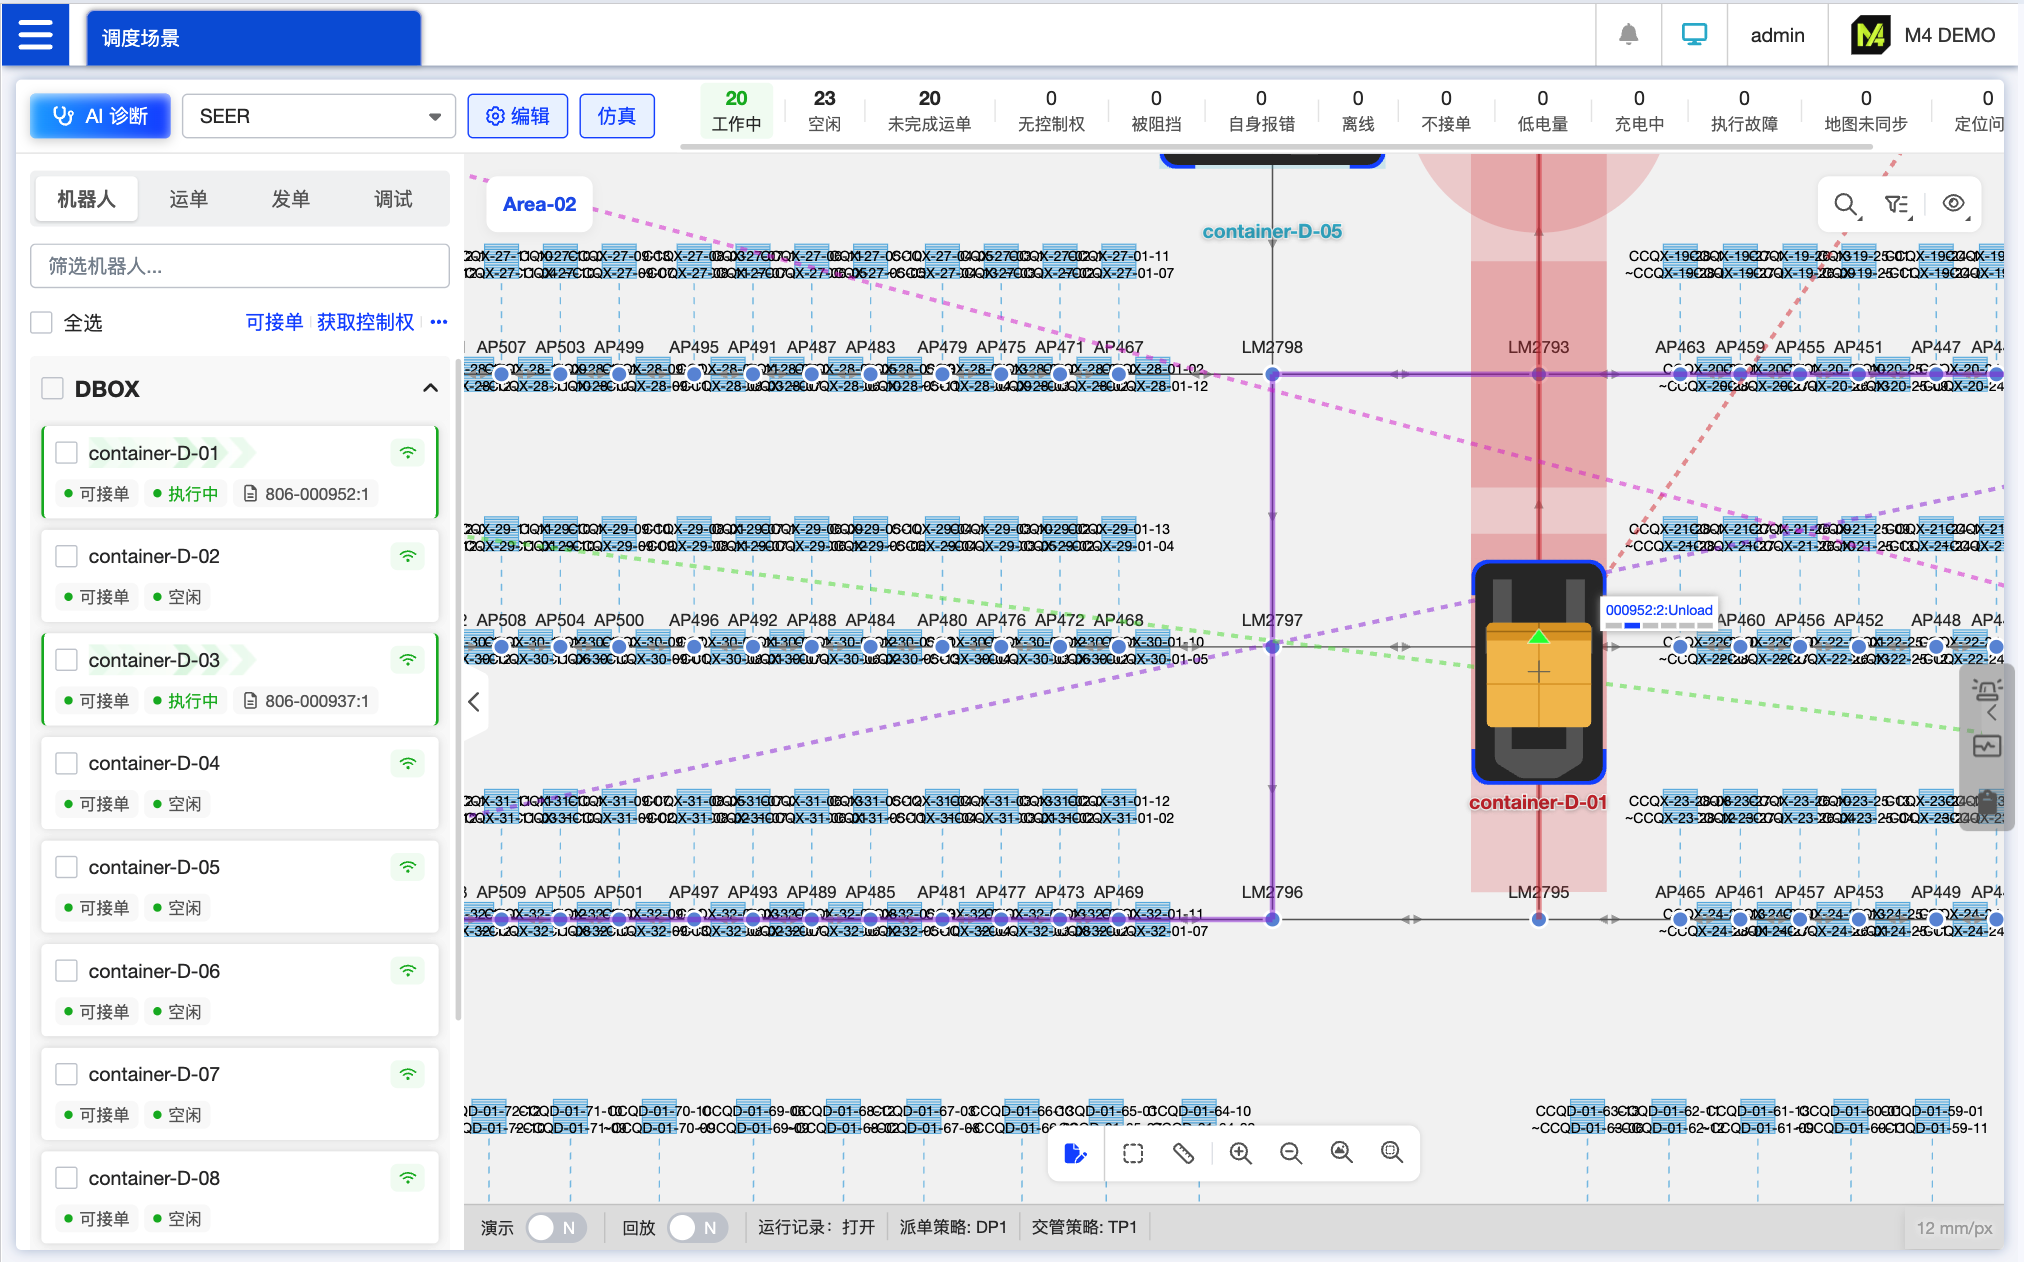Check the container-D-02 checkbox
The height and width of the screenshot is (1262, 2024).
tap(67, 556)
